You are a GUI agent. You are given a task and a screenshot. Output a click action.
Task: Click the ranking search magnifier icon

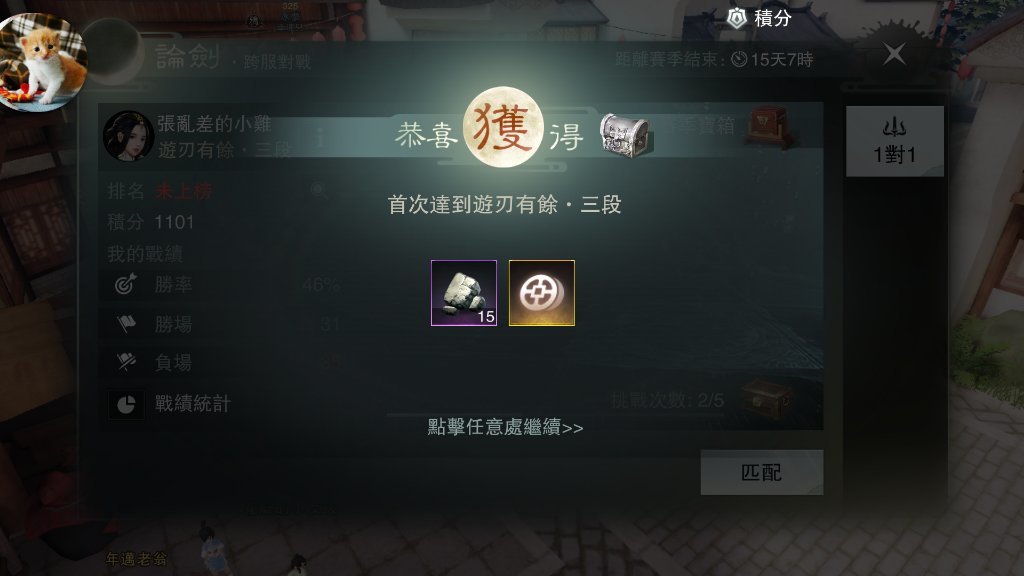pyautogui.click(x=319, y=191)
